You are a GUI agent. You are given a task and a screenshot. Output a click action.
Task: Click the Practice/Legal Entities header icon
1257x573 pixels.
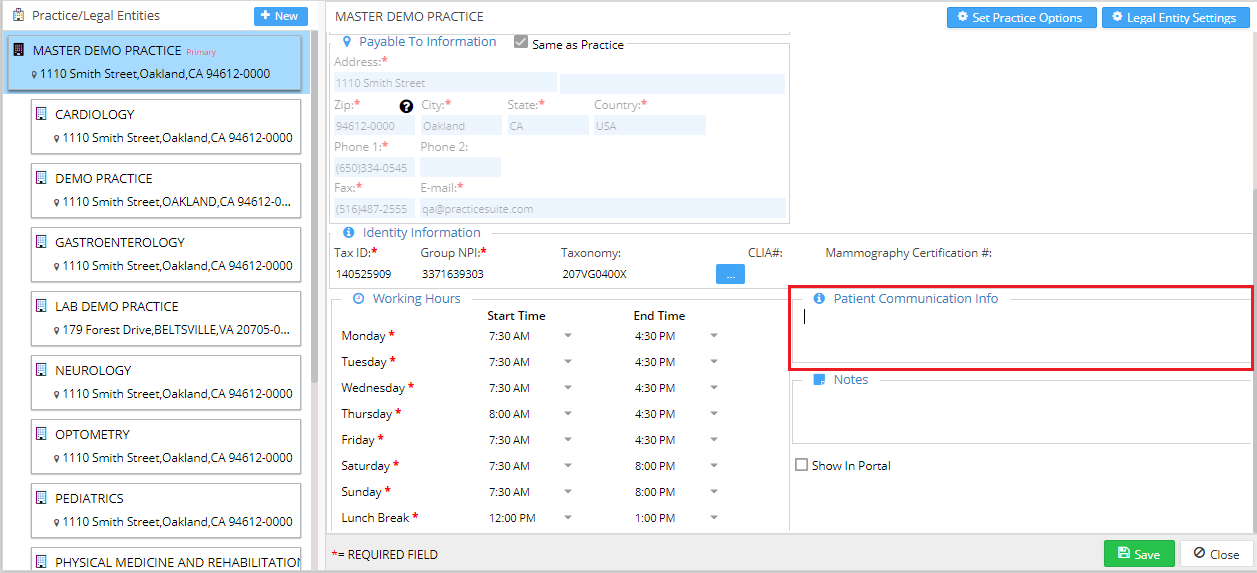tap(18, 15)
